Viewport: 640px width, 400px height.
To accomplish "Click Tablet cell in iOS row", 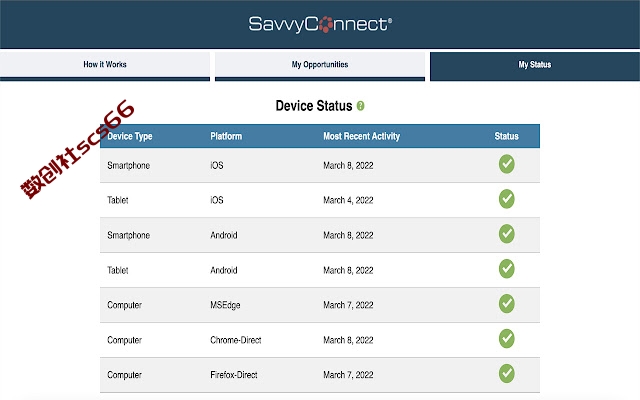I will click(118, 200).
